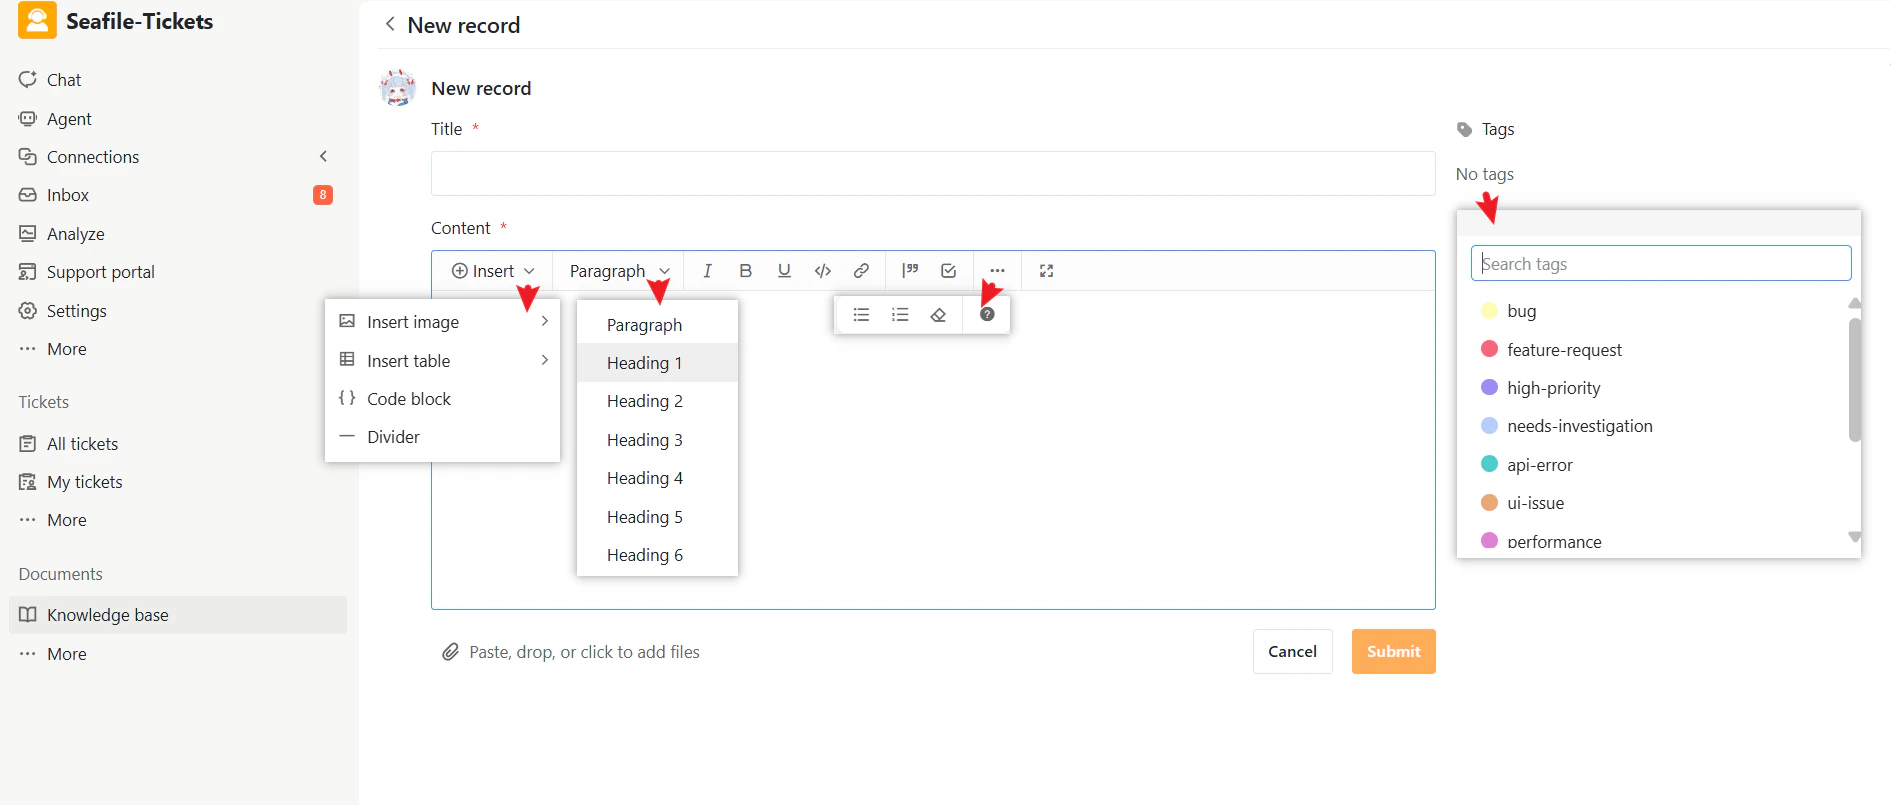Click the user avatar next to New record
The image size is (1891, 805).
click(398, 88)
